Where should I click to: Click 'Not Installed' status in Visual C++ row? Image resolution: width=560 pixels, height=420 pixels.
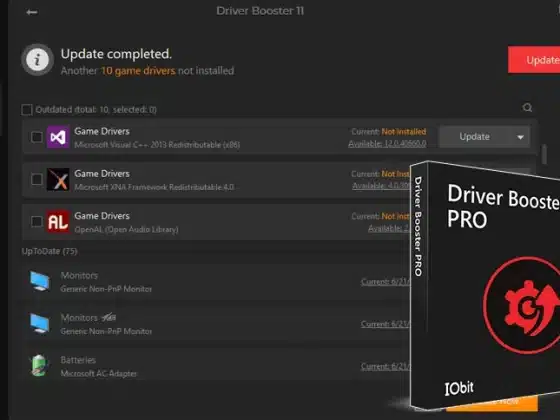coord(404,132)
